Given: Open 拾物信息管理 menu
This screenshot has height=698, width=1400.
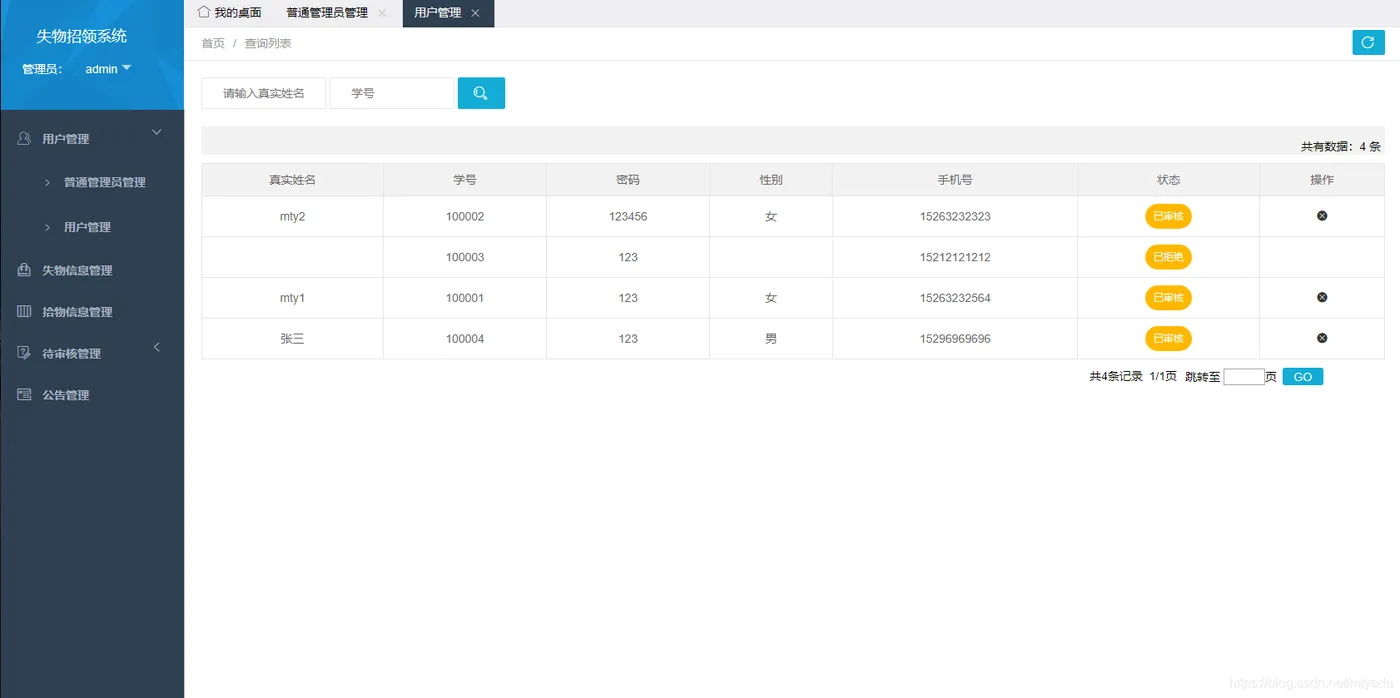Looking at the screenshot, I should 77,312.
